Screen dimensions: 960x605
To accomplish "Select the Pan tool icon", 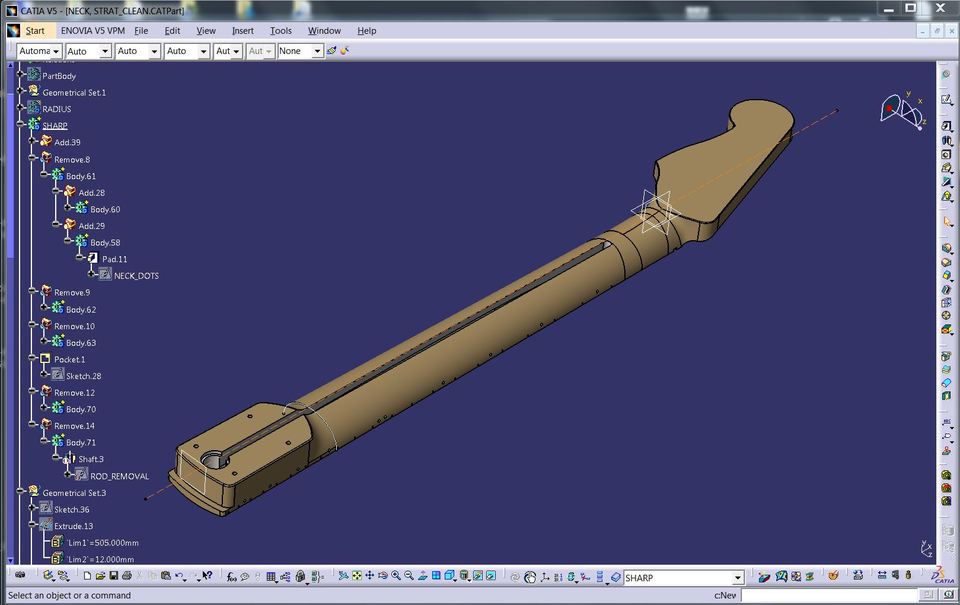I will [x=370, y=576].
